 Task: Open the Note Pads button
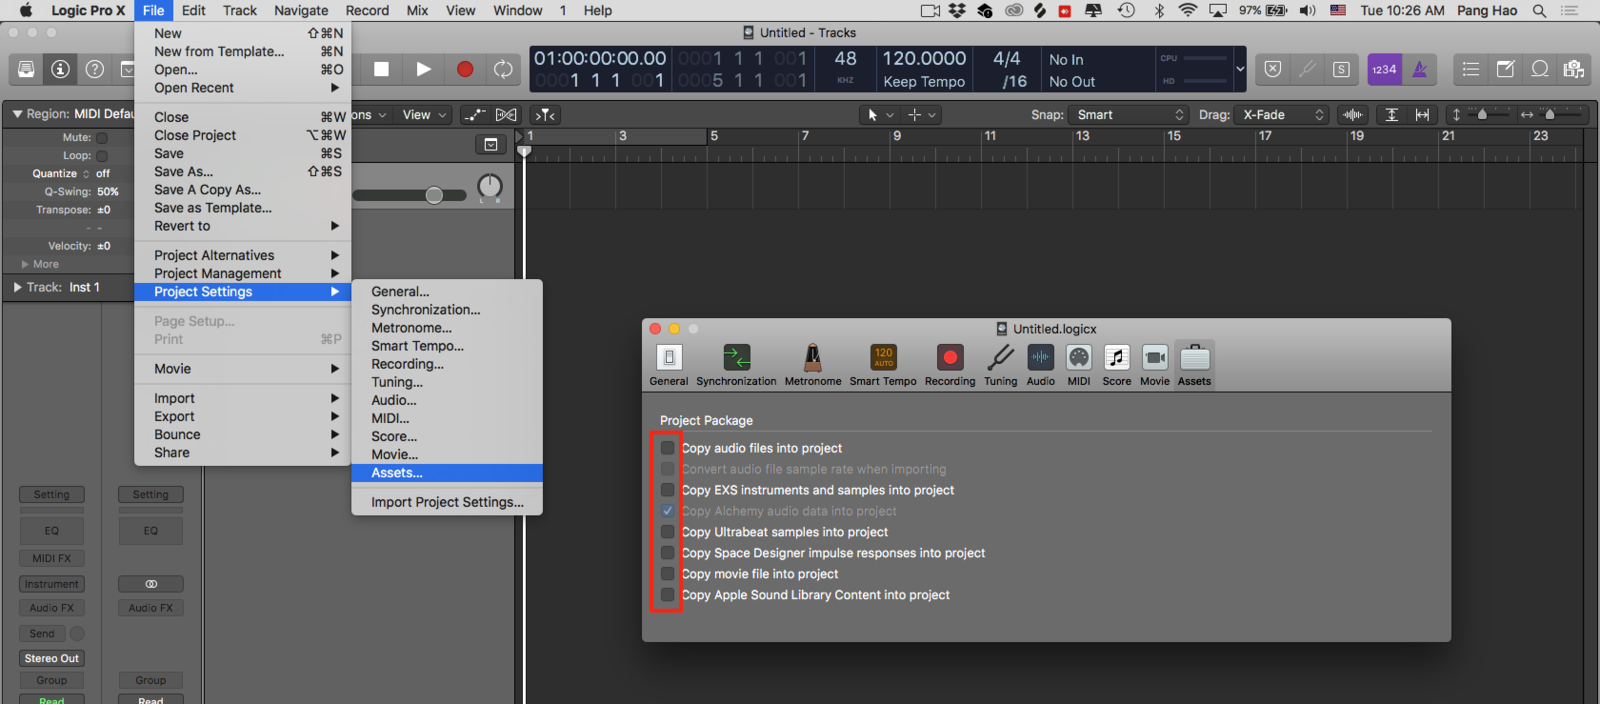coord(1505,69)
